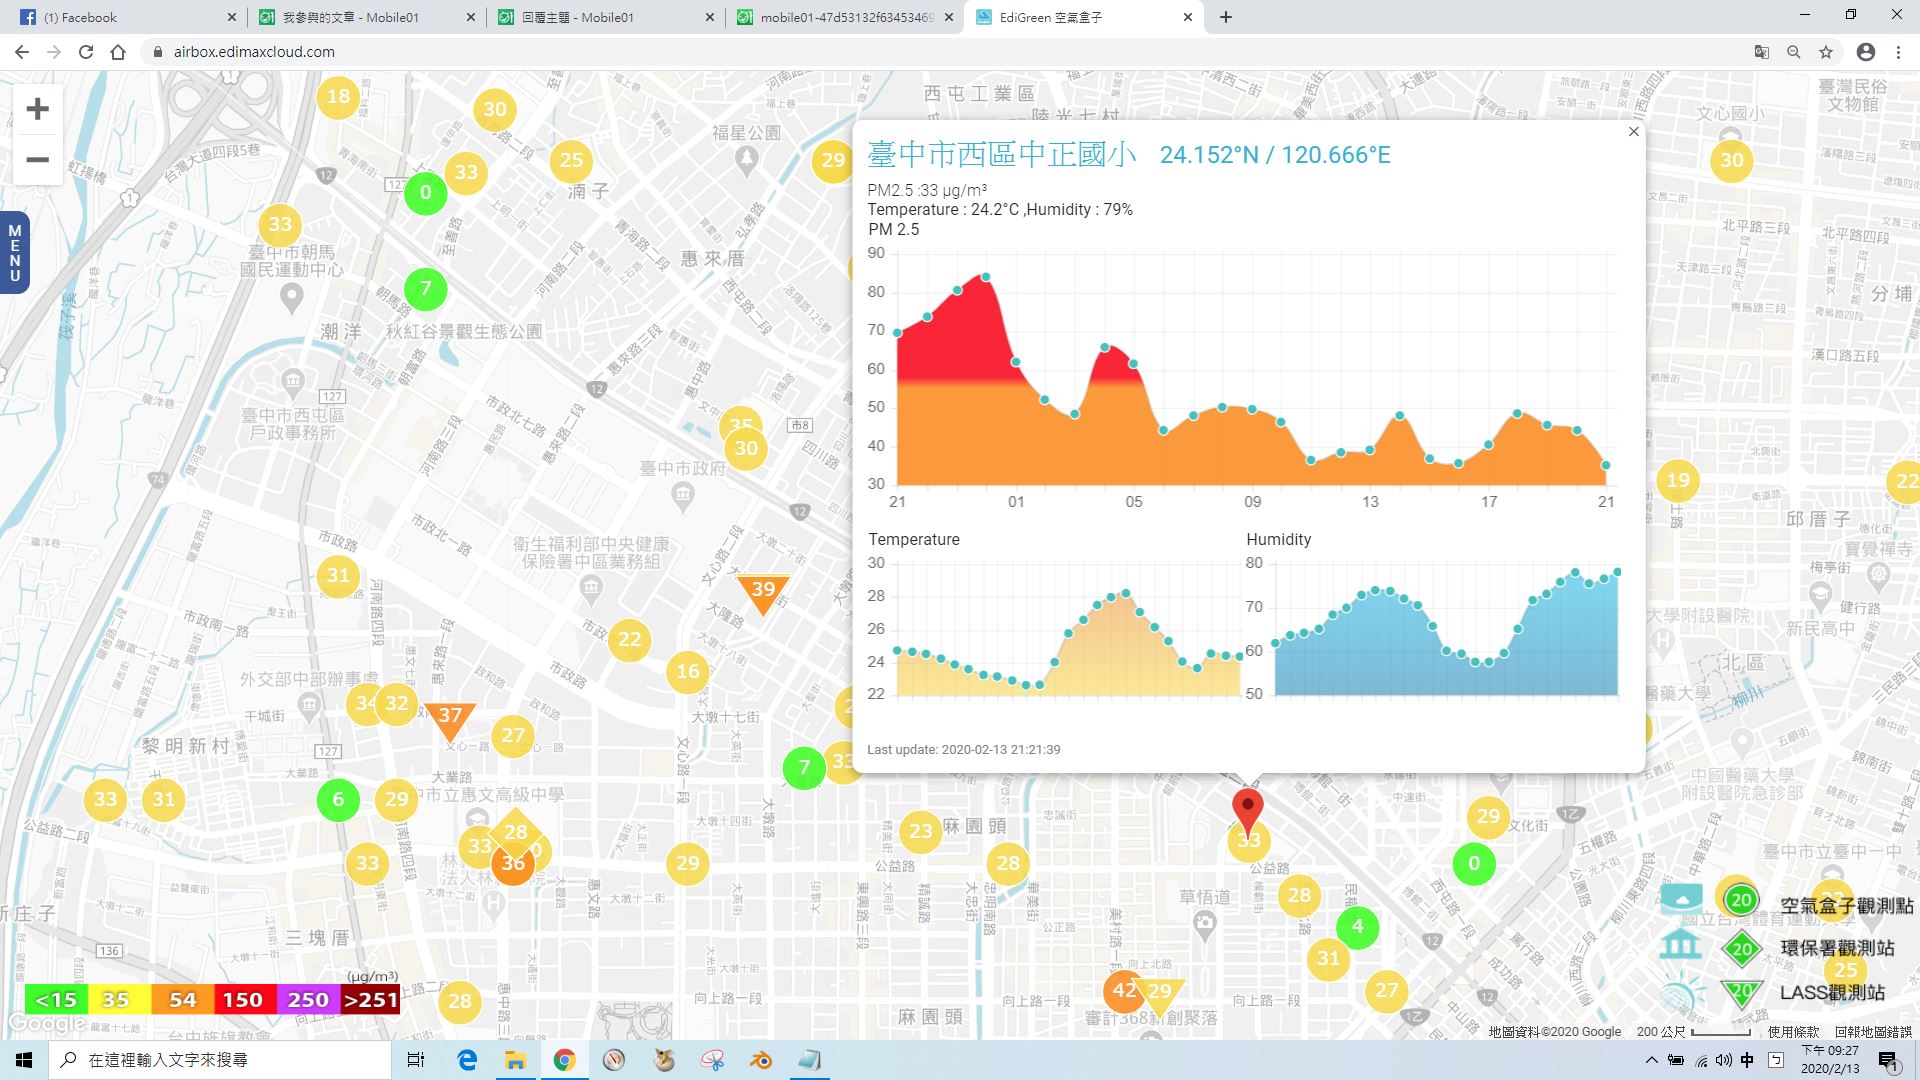Open the notification center icon

1888,1061
